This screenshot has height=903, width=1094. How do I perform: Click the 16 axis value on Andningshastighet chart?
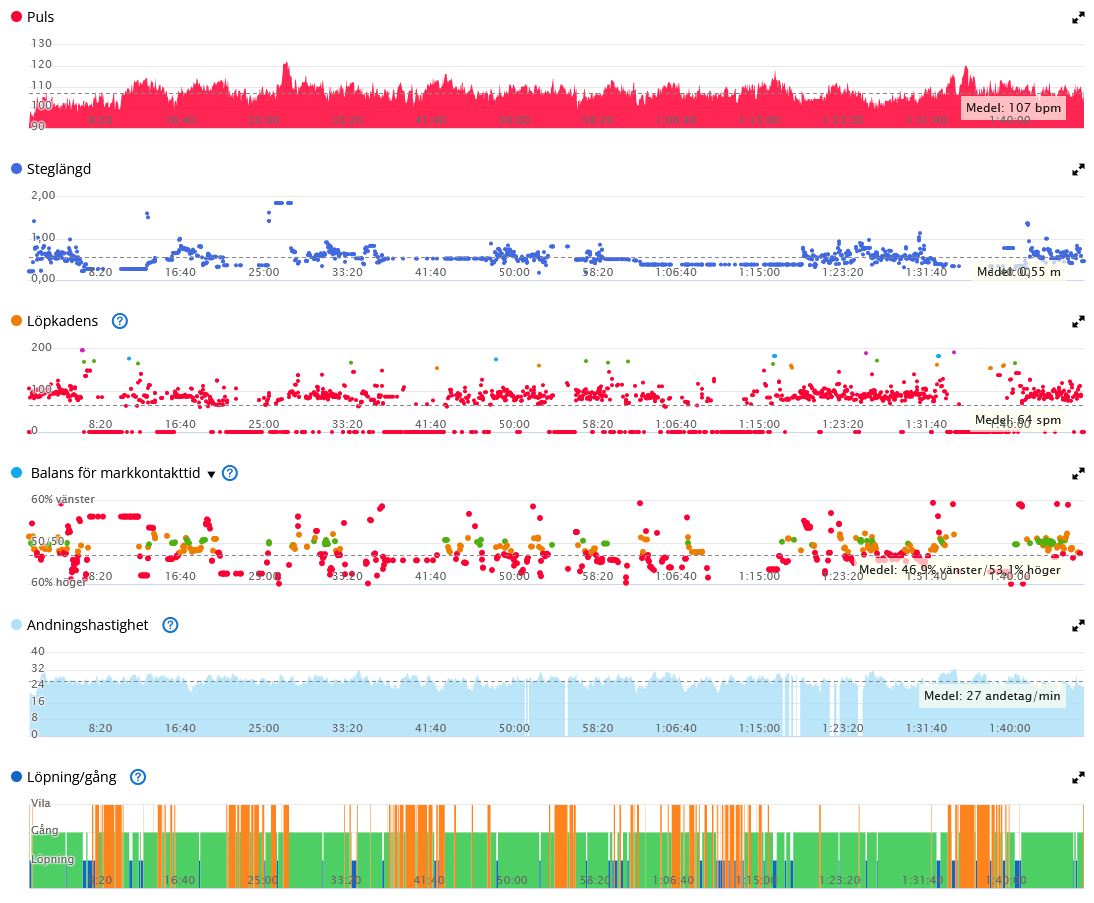(x=38, y=701)
